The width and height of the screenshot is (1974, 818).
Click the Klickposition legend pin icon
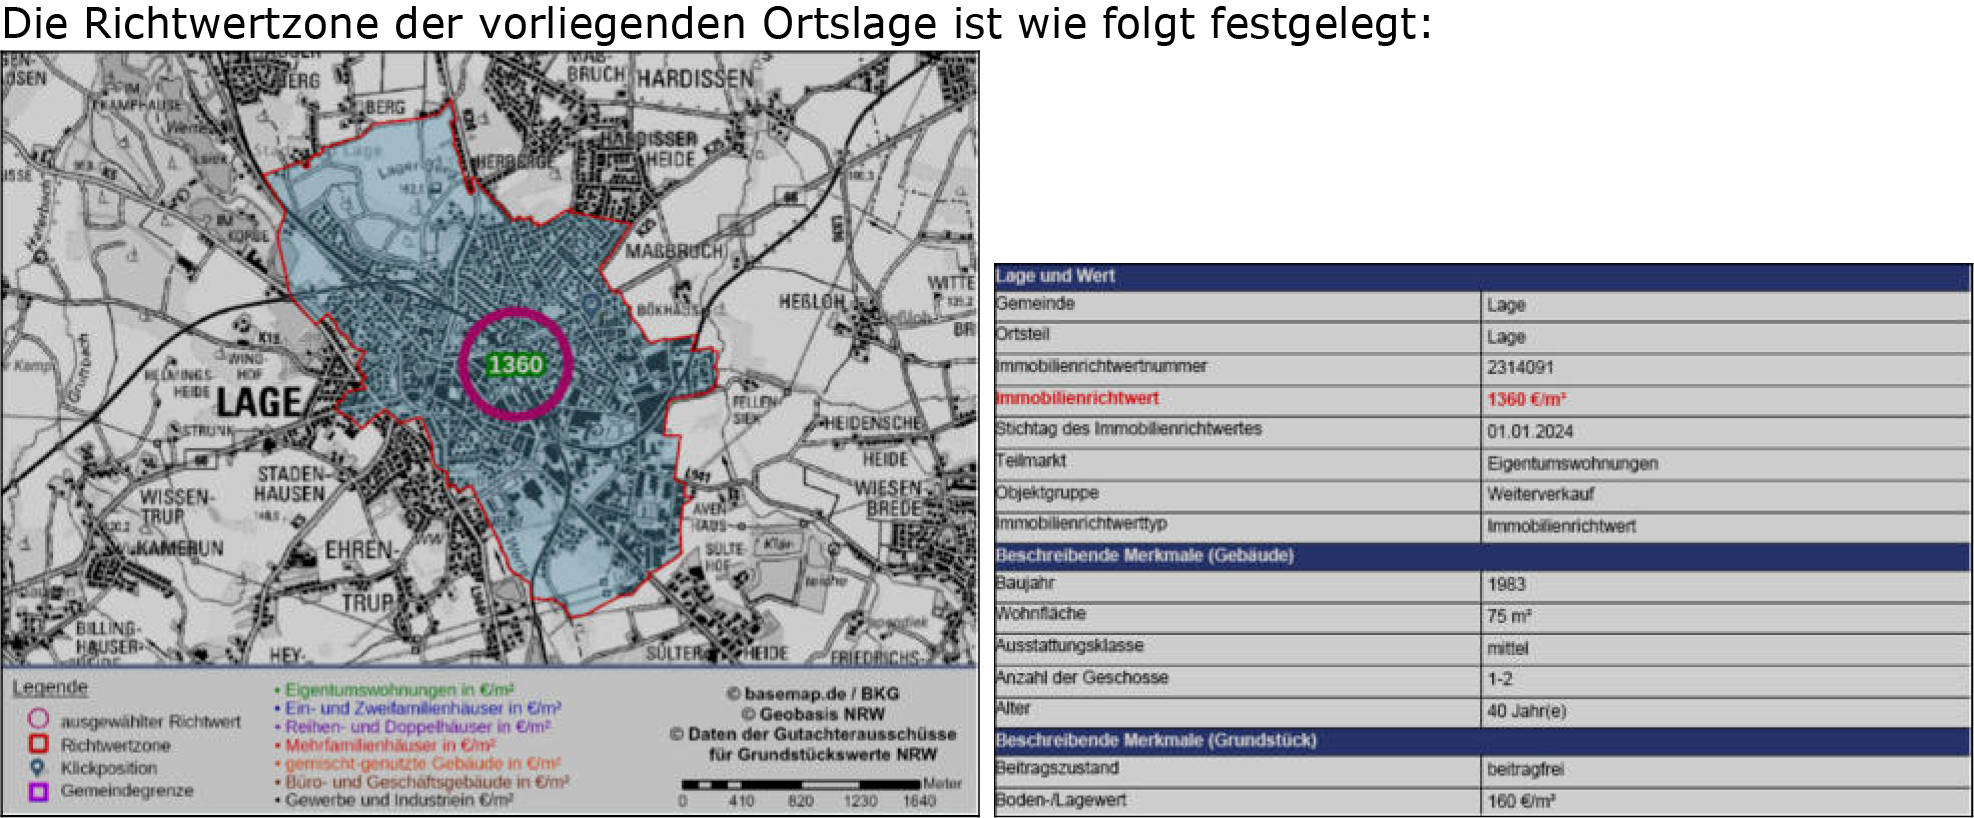[38, 768]
